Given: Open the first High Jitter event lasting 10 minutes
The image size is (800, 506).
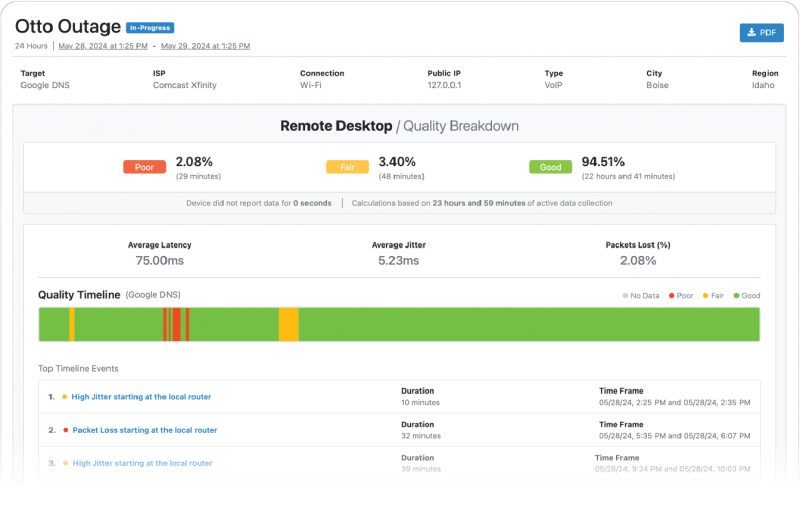Looking at the screenshot, I should point(141,397).
